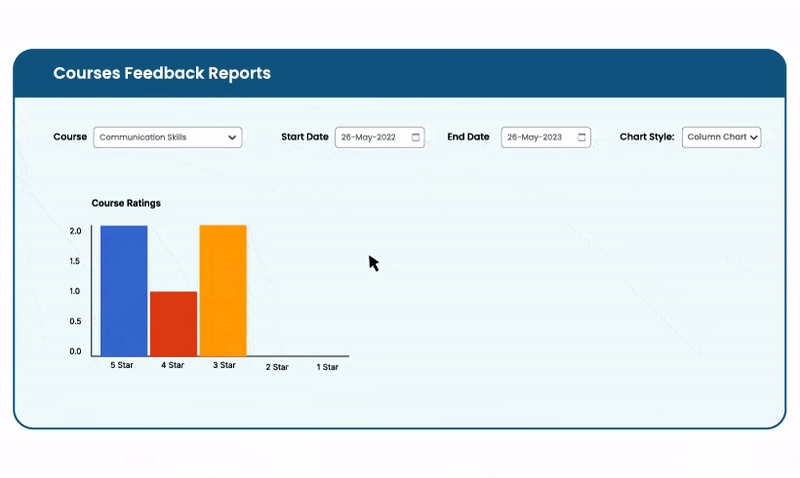The image size is (800, 478).
Task: Open the Course dropdown showing Communication Skills
Action: pyautogui.click(x=167, y=137)
